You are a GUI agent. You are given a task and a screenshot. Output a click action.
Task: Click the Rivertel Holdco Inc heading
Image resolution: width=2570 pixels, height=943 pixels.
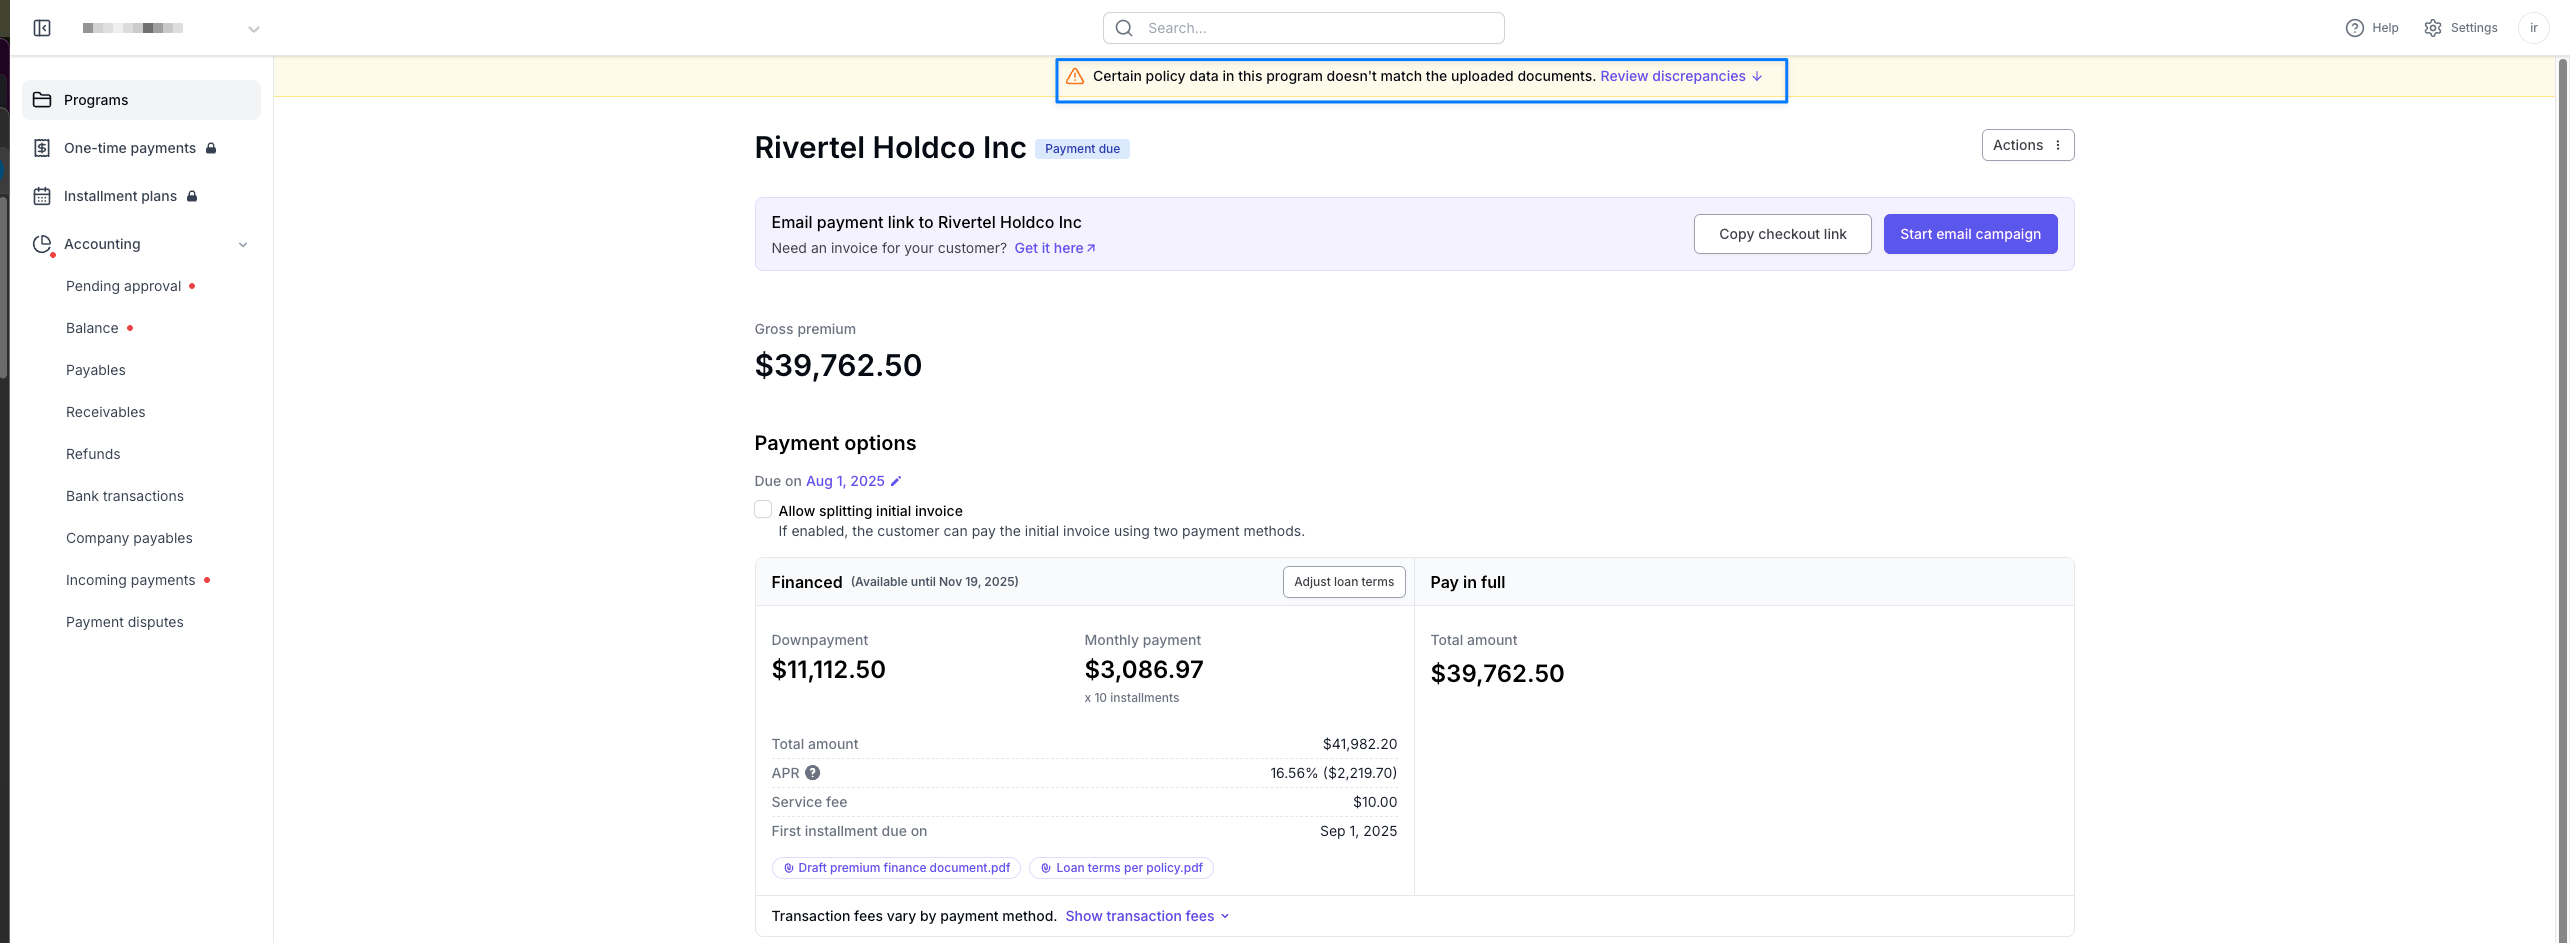[x=890, y=148]
